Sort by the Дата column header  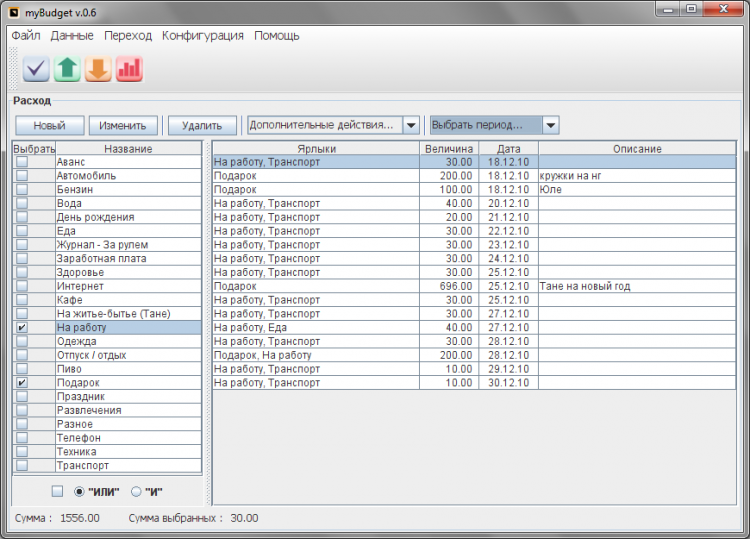point(508,149)
